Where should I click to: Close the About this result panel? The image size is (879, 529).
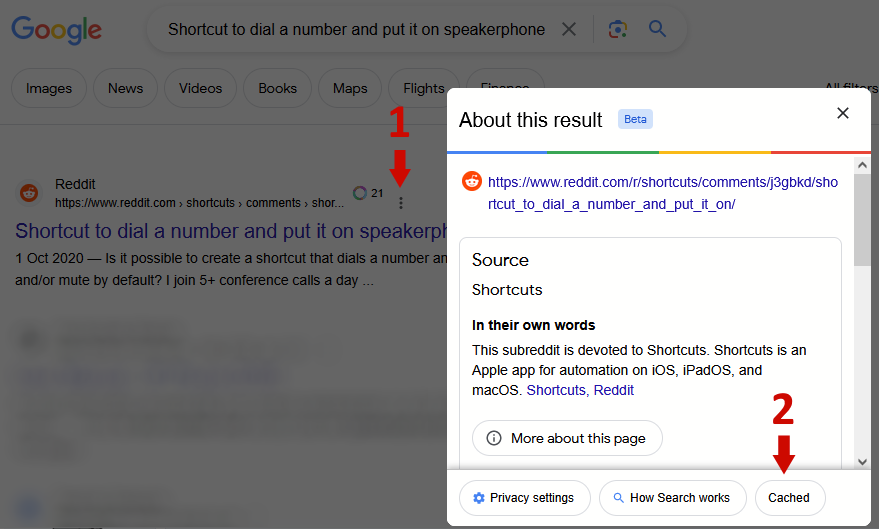point(843,113)
